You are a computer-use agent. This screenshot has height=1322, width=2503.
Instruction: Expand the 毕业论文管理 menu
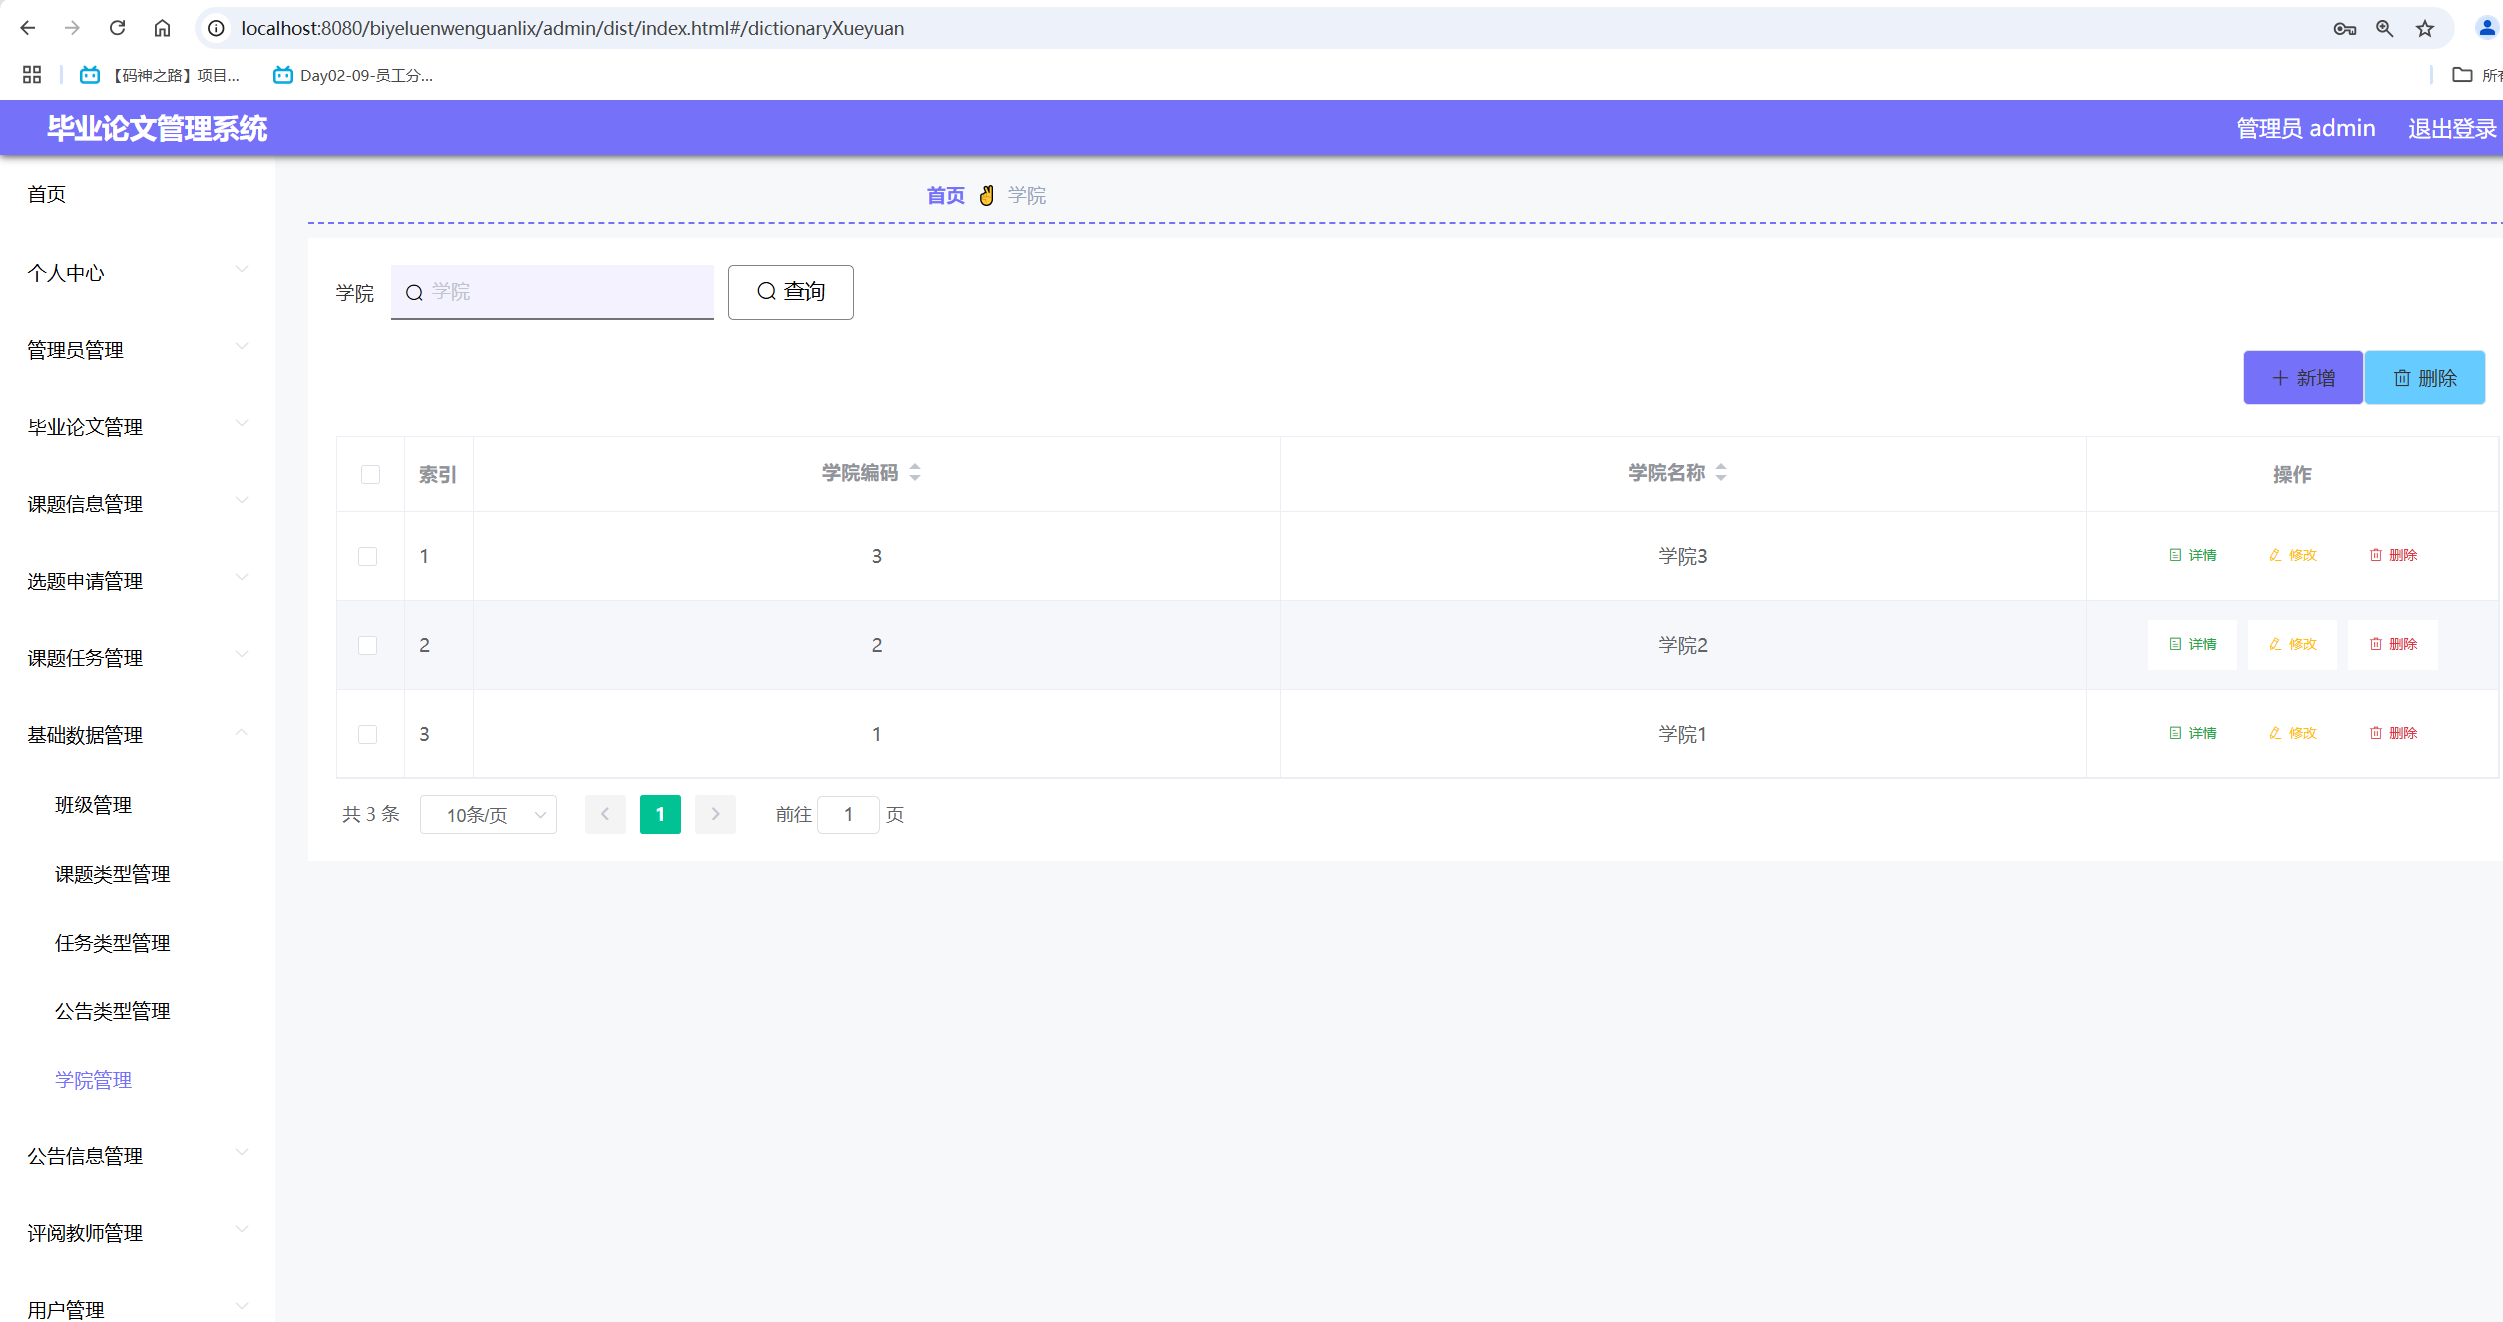click(137, 427)
